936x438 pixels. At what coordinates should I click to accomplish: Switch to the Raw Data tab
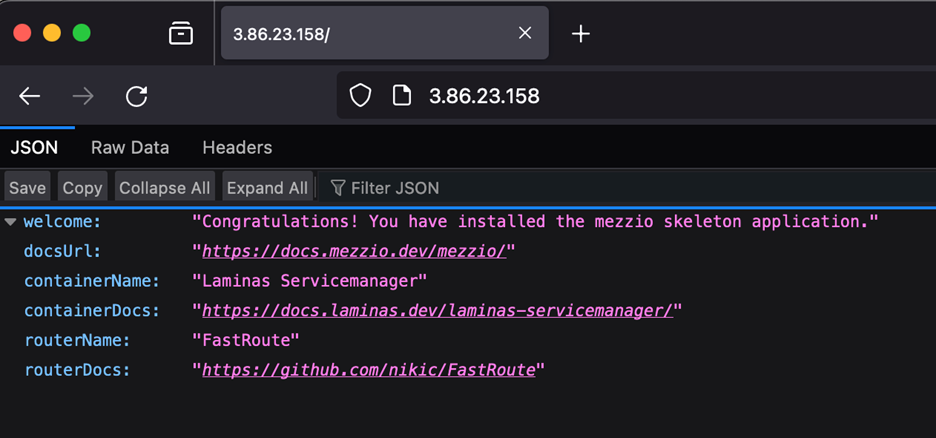pyautogui.click(x=130, y=147)
